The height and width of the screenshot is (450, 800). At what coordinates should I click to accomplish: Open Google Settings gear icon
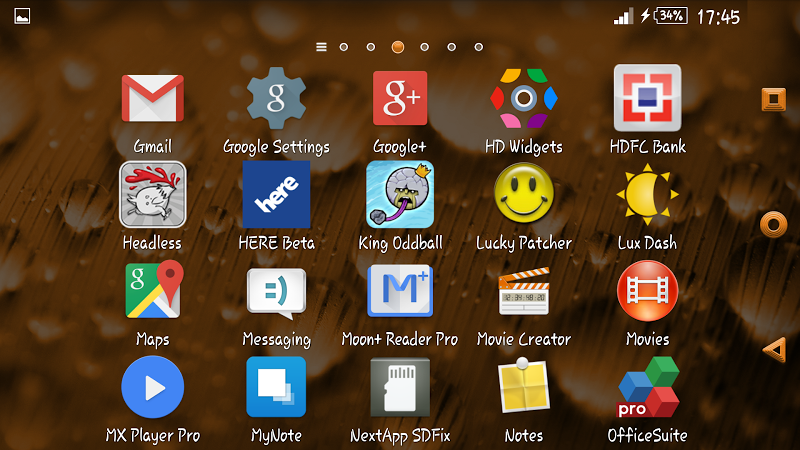coord(276,98)
